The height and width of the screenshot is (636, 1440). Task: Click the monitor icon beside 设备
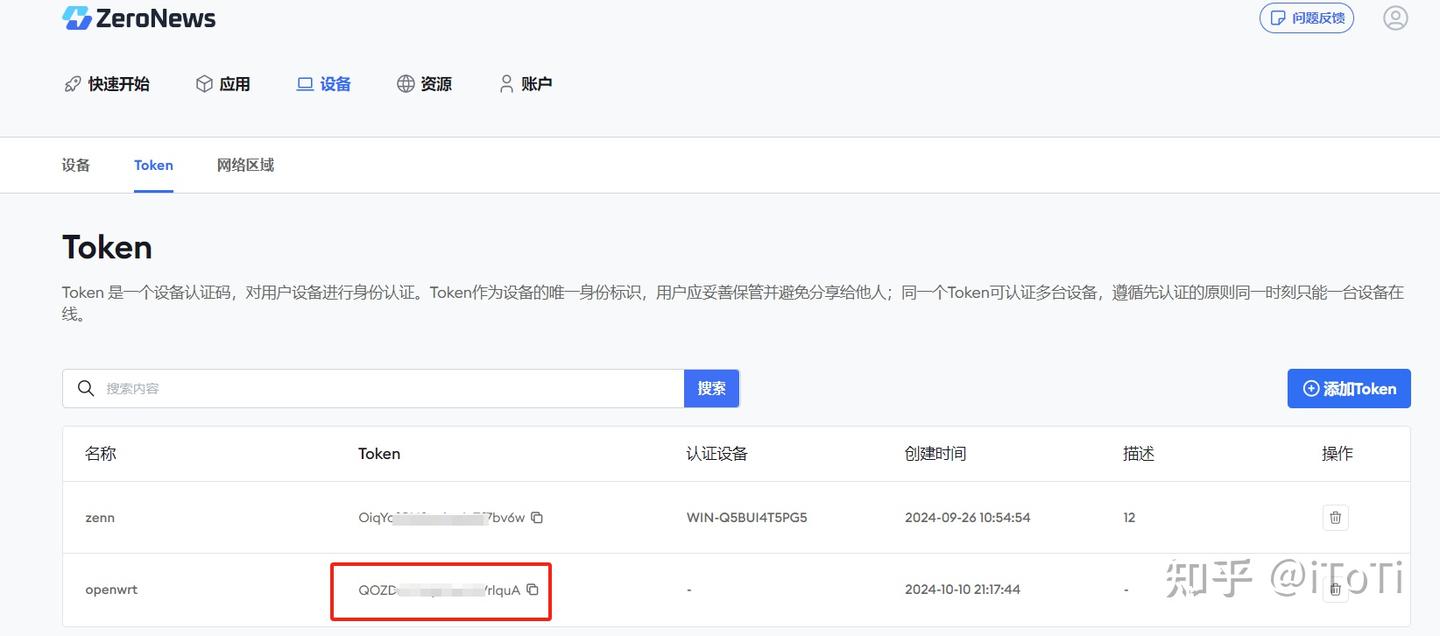point(304,84)
